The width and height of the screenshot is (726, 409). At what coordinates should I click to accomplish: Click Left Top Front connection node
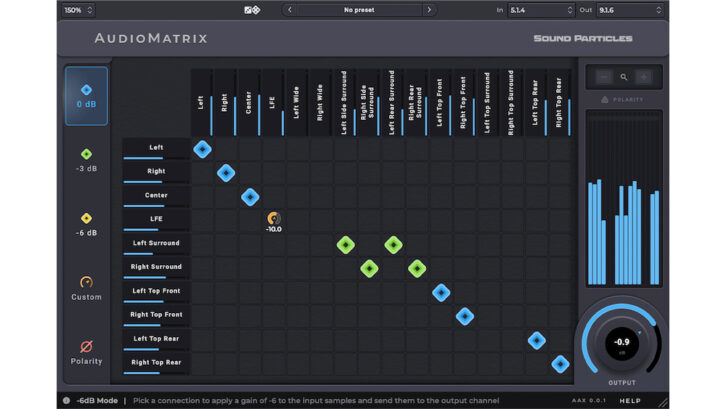click(441, 292)
